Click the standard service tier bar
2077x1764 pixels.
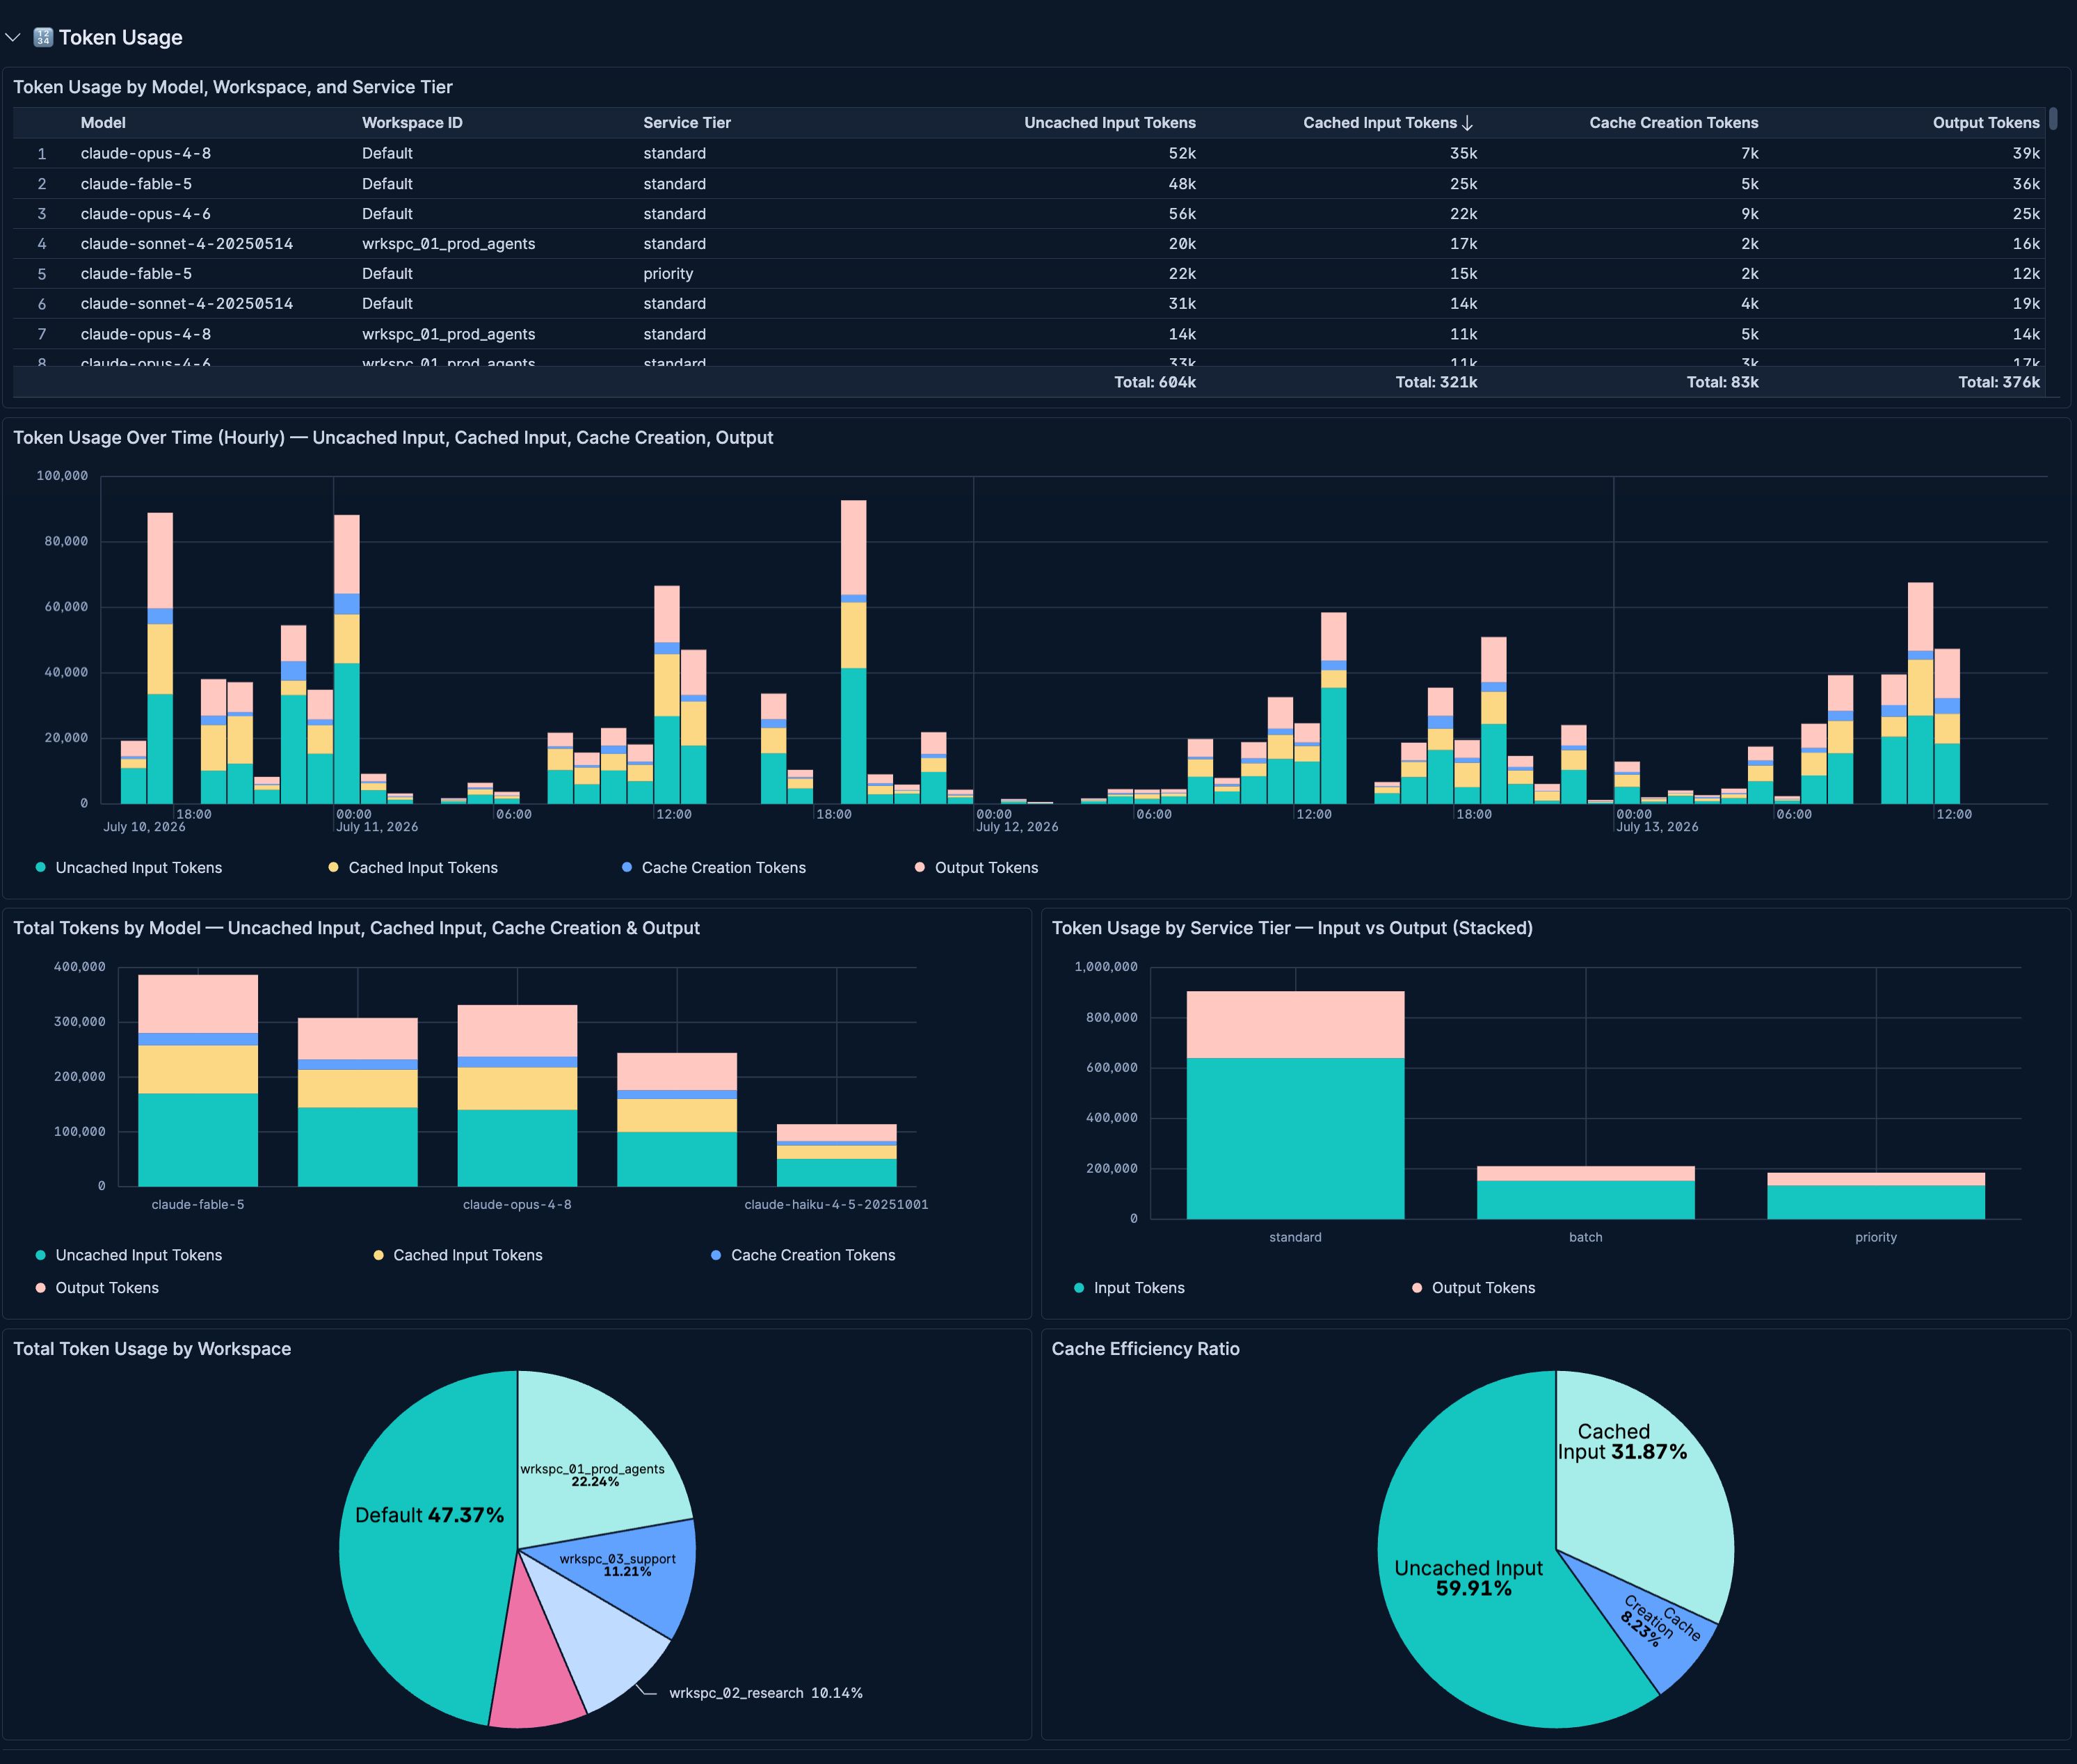[x=1295, y=1105]
